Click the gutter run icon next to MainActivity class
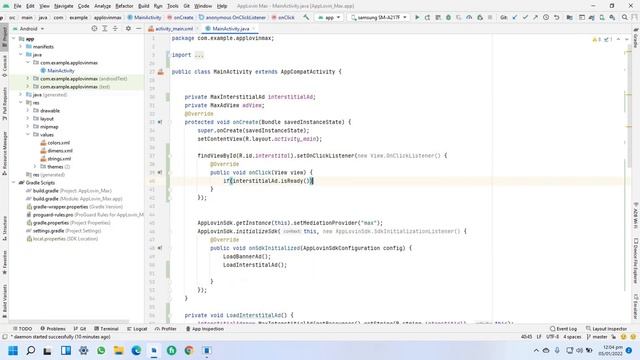 (160, 72)
